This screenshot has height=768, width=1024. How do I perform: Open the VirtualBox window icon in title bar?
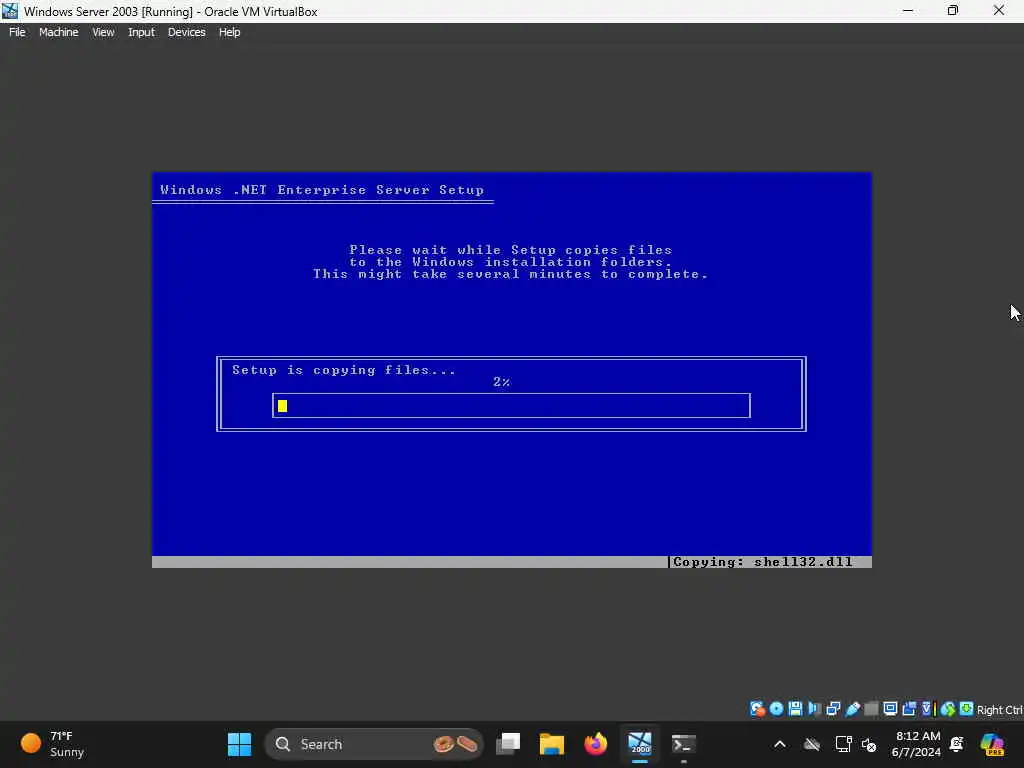[x=10, y=11]
